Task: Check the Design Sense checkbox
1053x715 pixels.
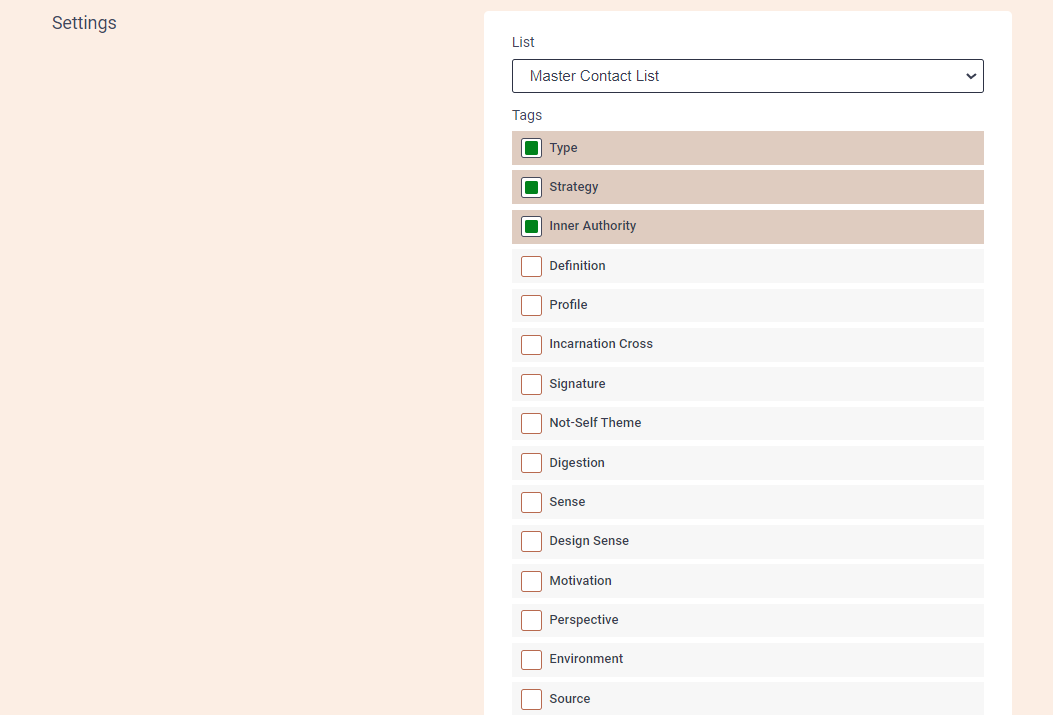Action: pyautogui.click(x=531, y=541)
